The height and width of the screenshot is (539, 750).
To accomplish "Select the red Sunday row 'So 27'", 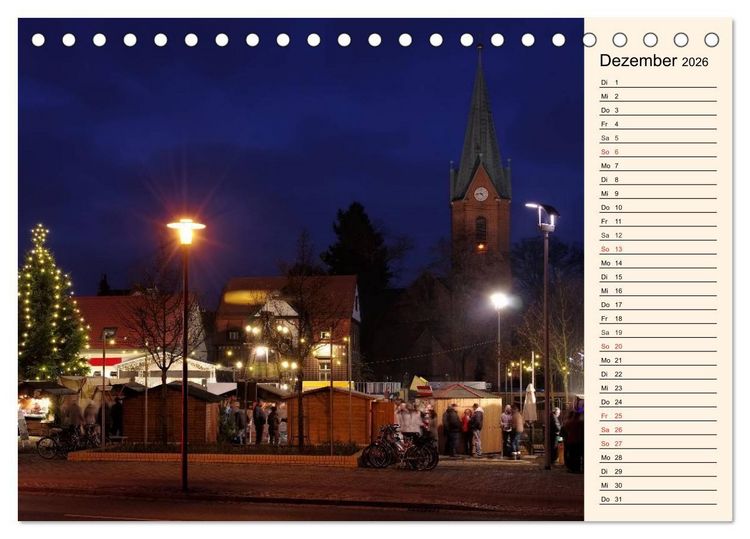I will point(658,443).
